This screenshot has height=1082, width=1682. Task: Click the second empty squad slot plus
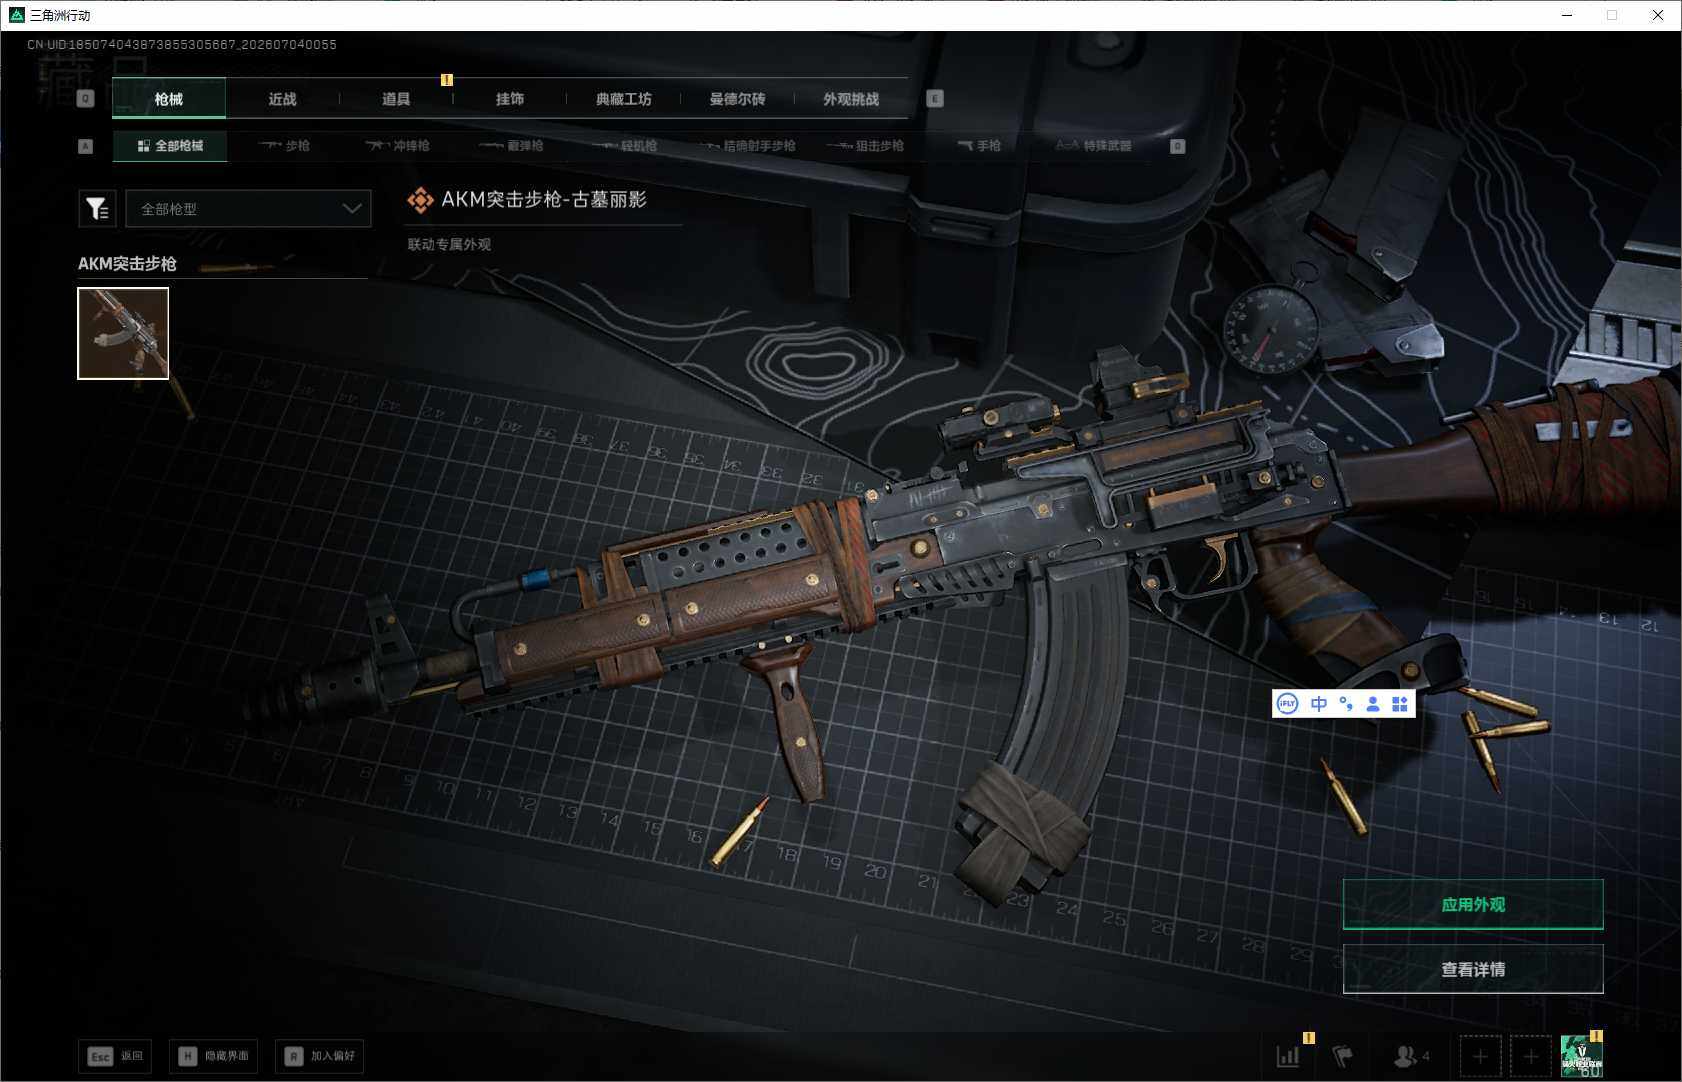coord(1531,1056)
